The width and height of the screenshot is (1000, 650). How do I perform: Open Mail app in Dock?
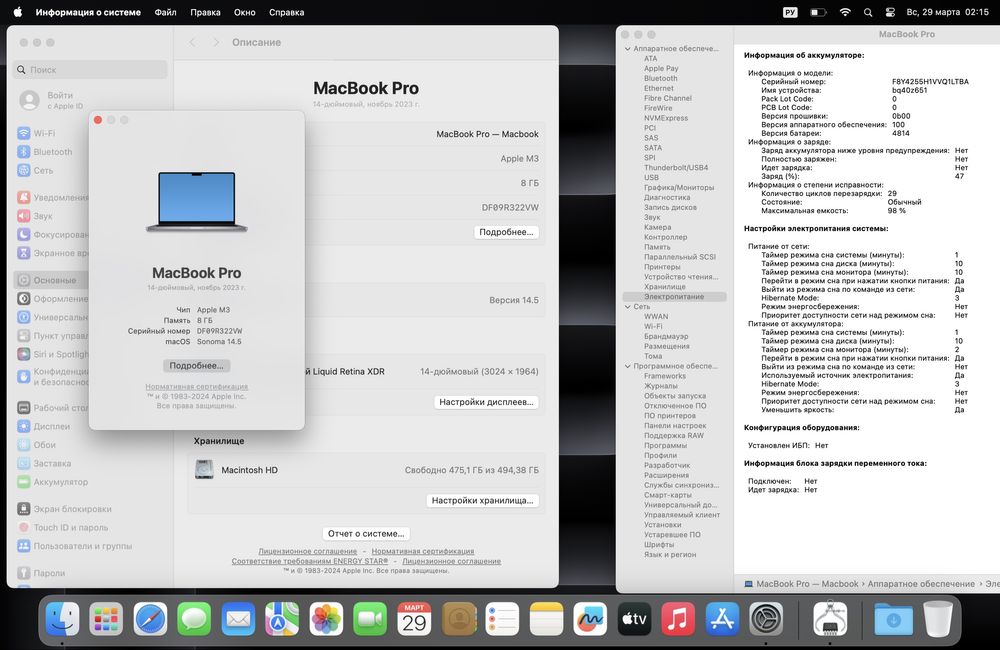pyautogui.click(x=238, y=619)
